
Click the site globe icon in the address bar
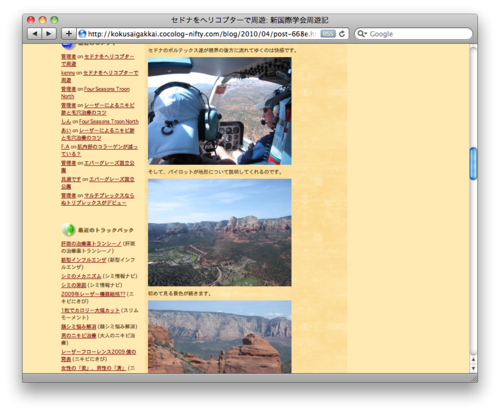[x=82, y=34]
